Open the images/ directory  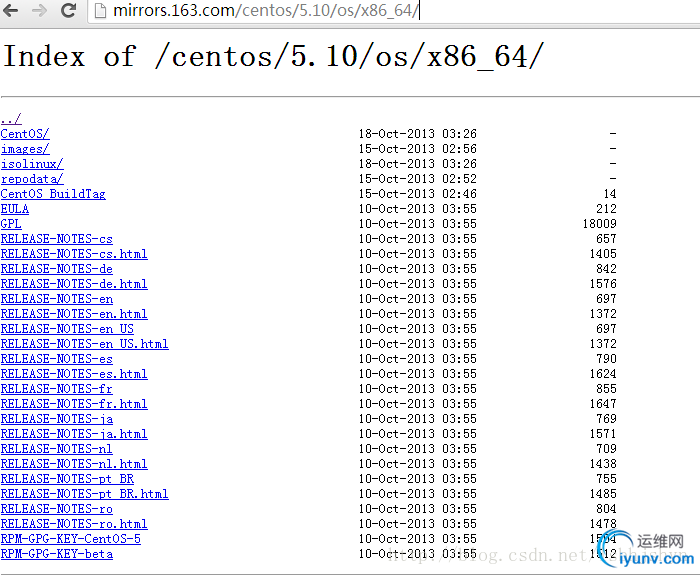(x=25, y=149)
